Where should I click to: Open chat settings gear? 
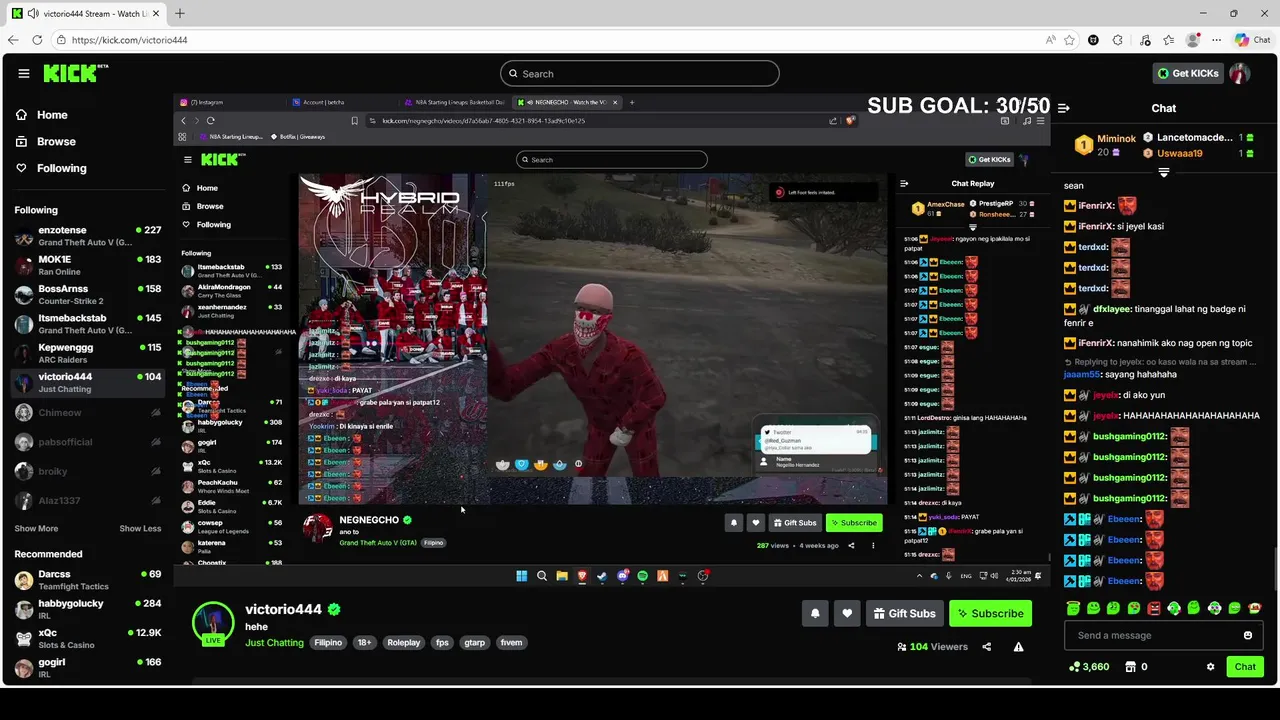[x=1210, y=667]
